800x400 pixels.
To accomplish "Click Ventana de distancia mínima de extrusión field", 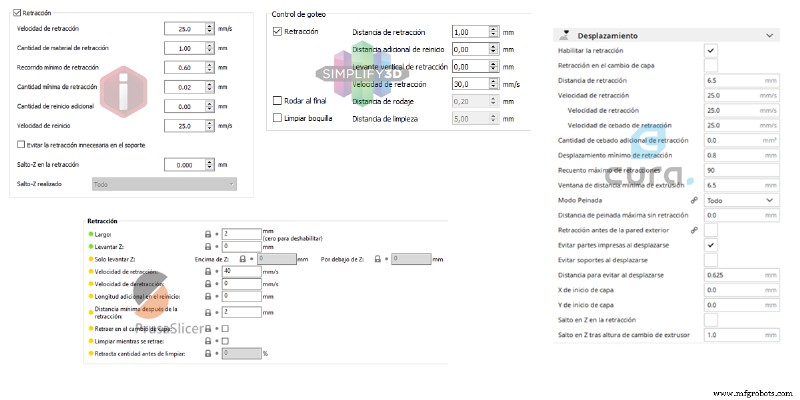I will [742, 185].
